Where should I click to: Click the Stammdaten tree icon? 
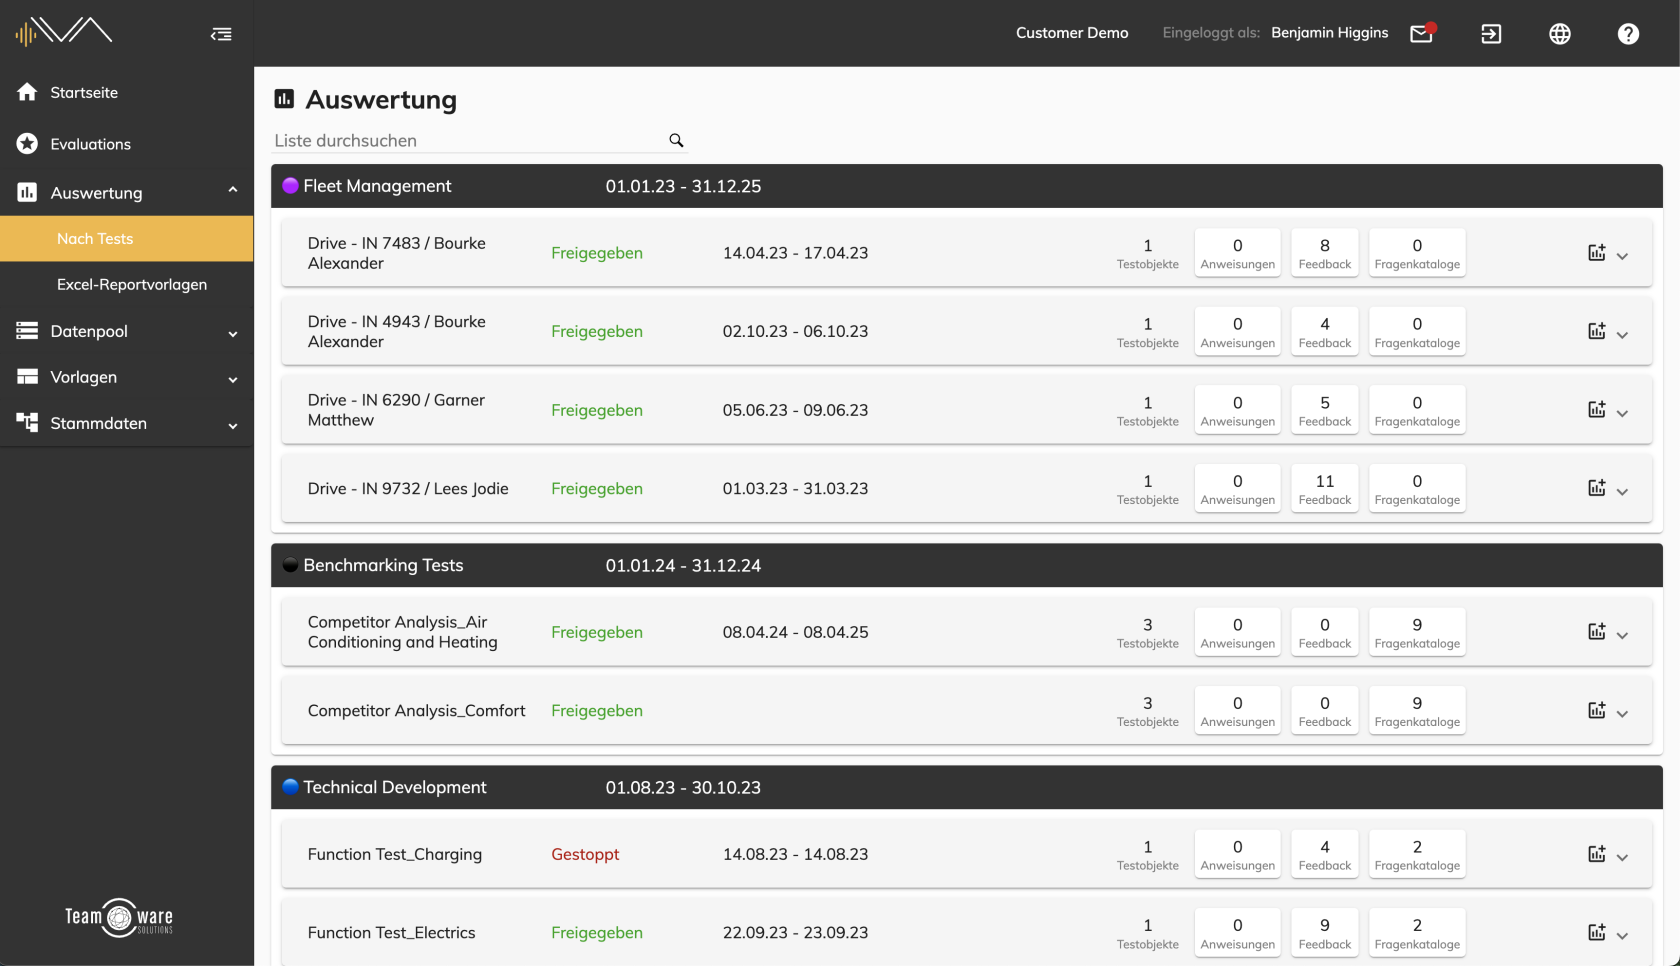click(x=27, y=422)
